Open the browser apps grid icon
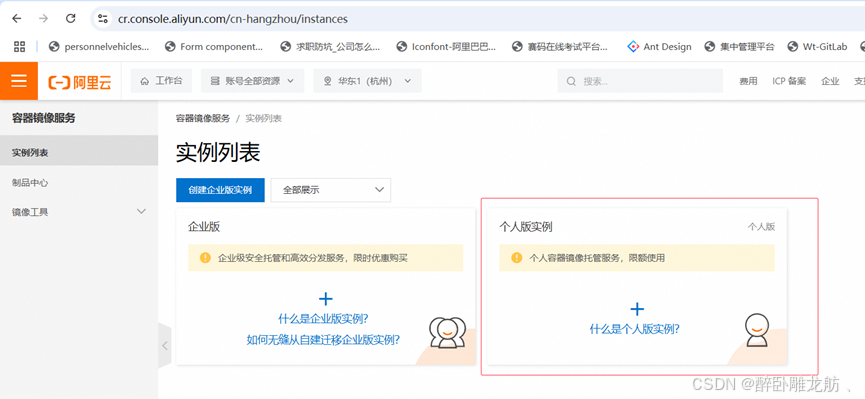865x399 pixels. point(19,47)
